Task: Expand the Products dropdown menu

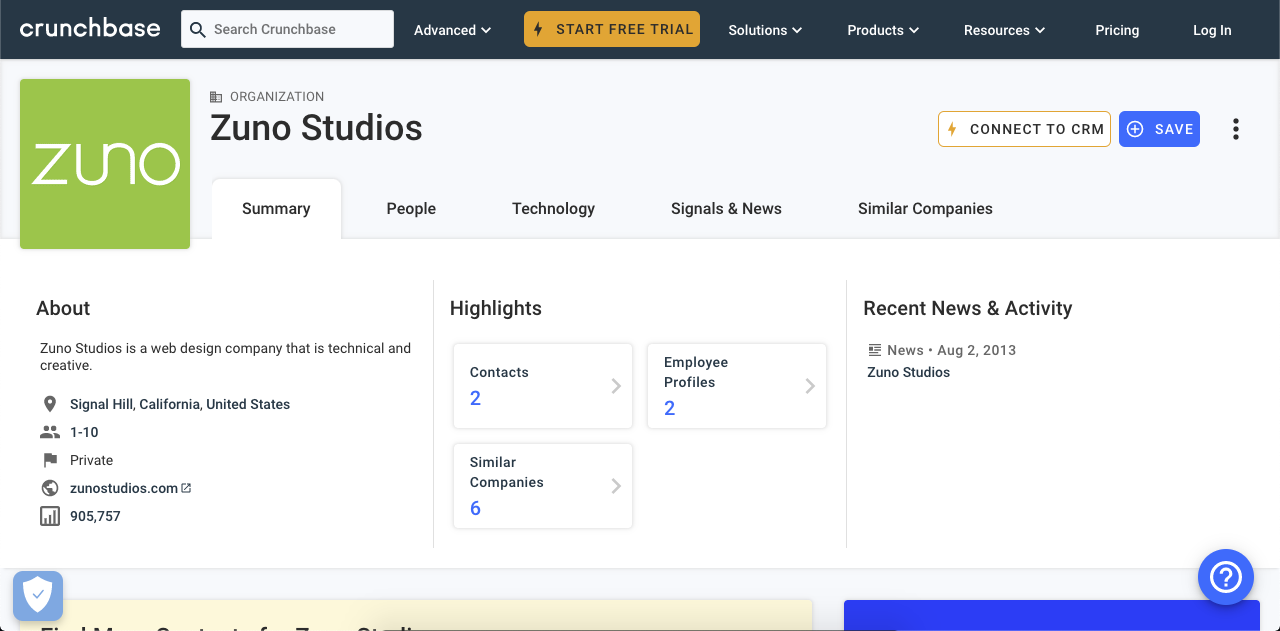Action: [x=883, y=30]
